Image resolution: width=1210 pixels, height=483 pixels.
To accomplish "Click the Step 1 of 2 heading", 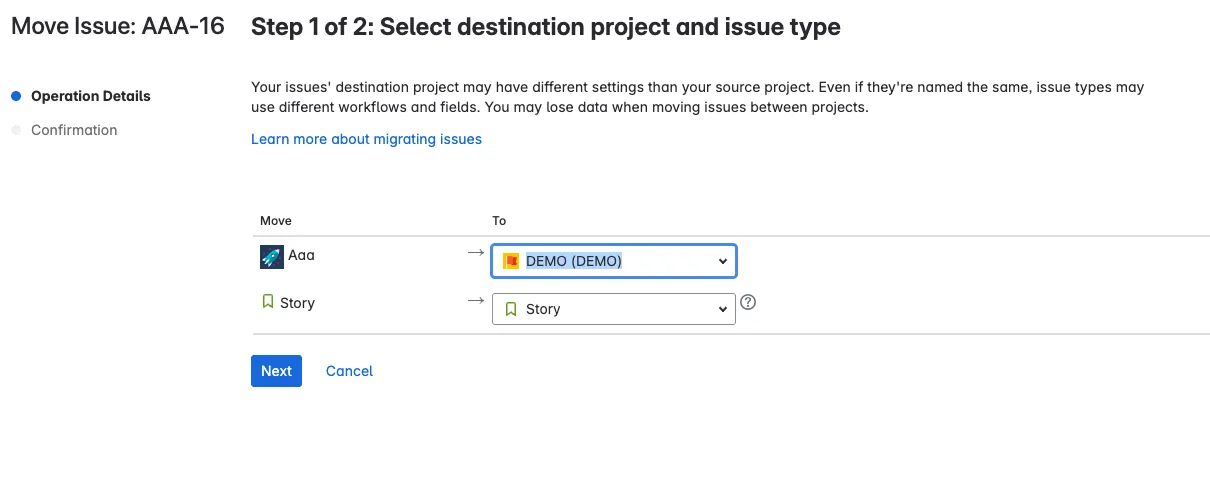I will point(545,27).
